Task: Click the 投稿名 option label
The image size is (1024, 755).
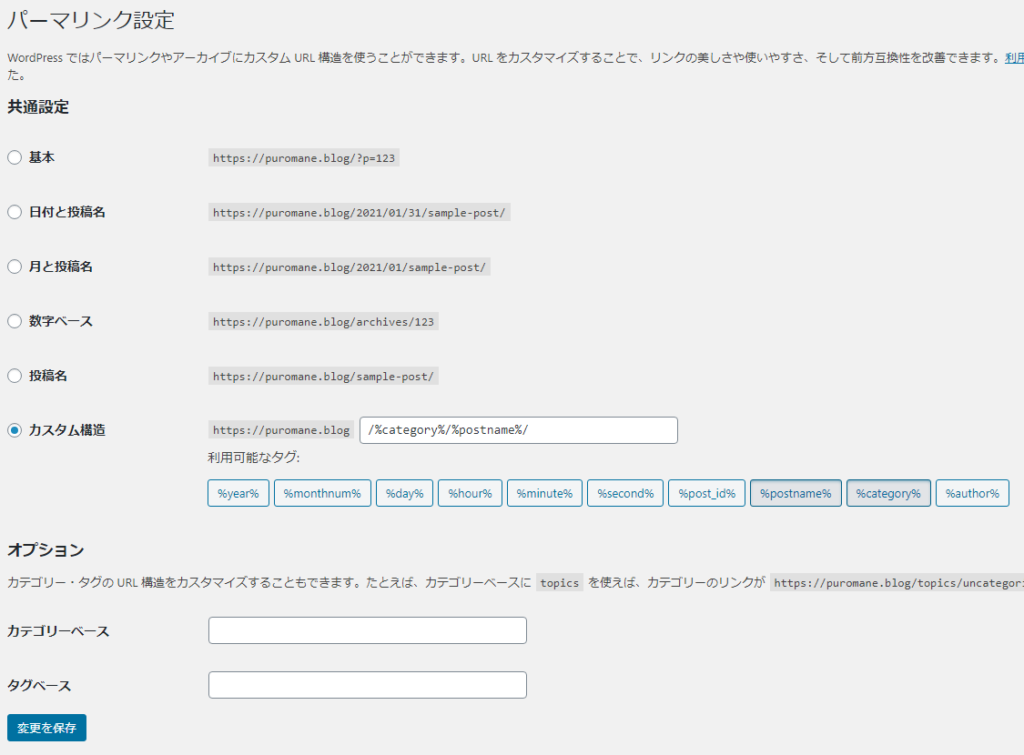Action: pyautogui.click(x=48, y=376)
